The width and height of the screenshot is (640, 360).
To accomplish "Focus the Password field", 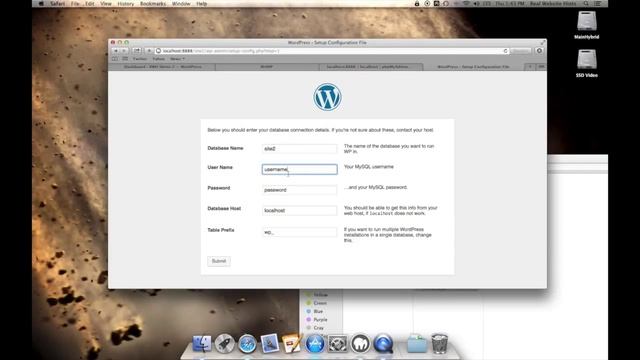I will (300, 190).
